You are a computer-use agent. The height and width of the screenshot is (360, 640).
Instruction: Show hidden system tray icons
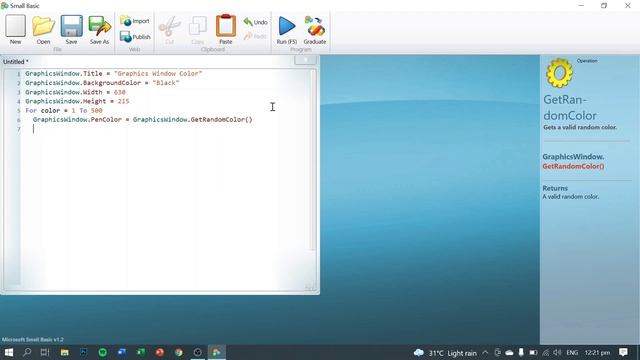(485, 353)
